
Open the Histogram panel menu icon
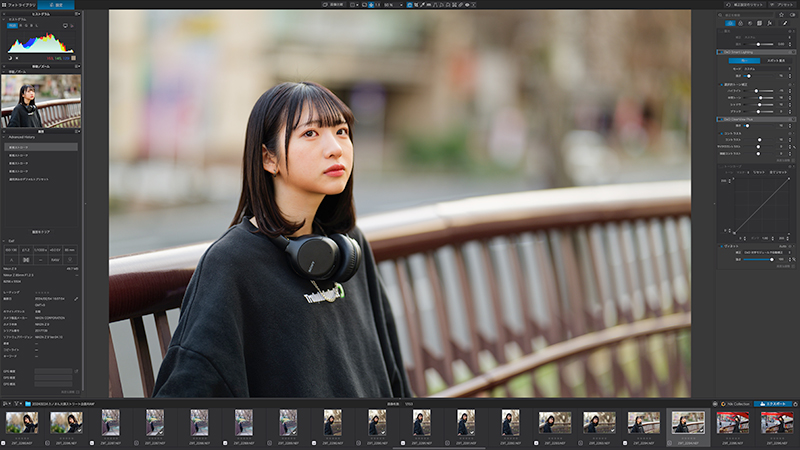(77, 14)
